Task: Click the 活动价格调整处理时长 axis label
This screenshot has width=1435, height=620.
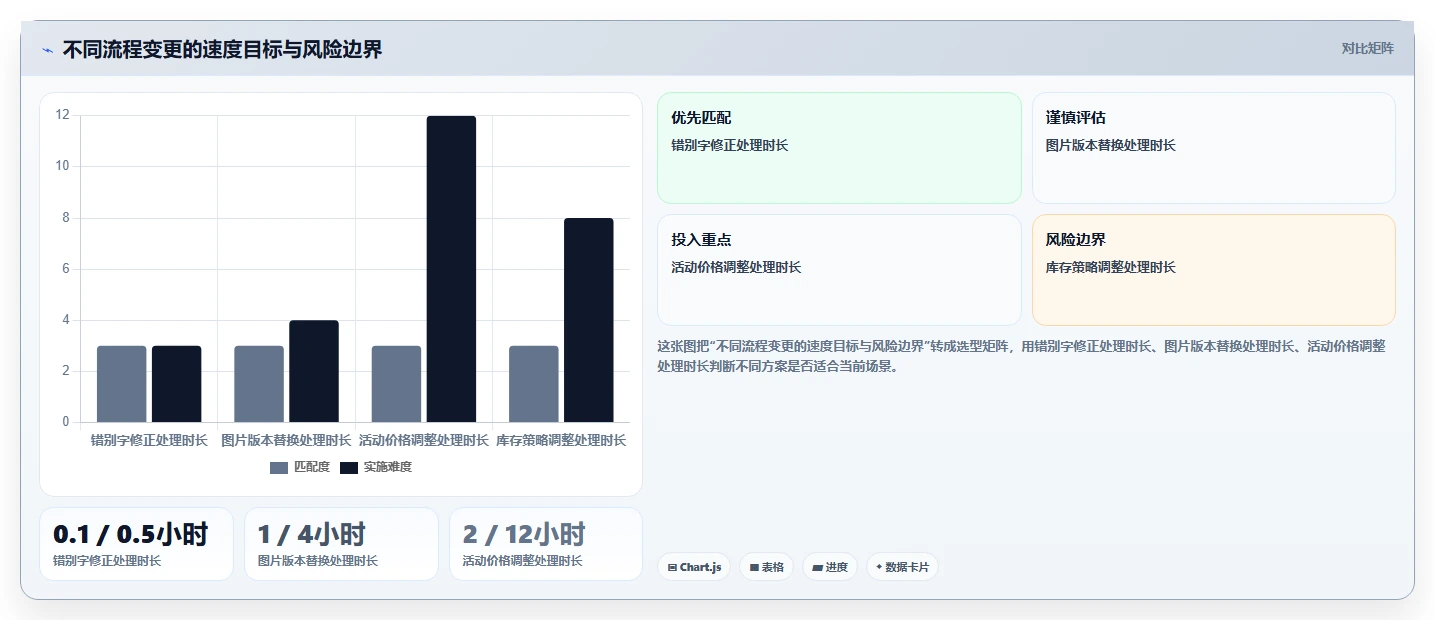Action: click(x=424, y=440)
